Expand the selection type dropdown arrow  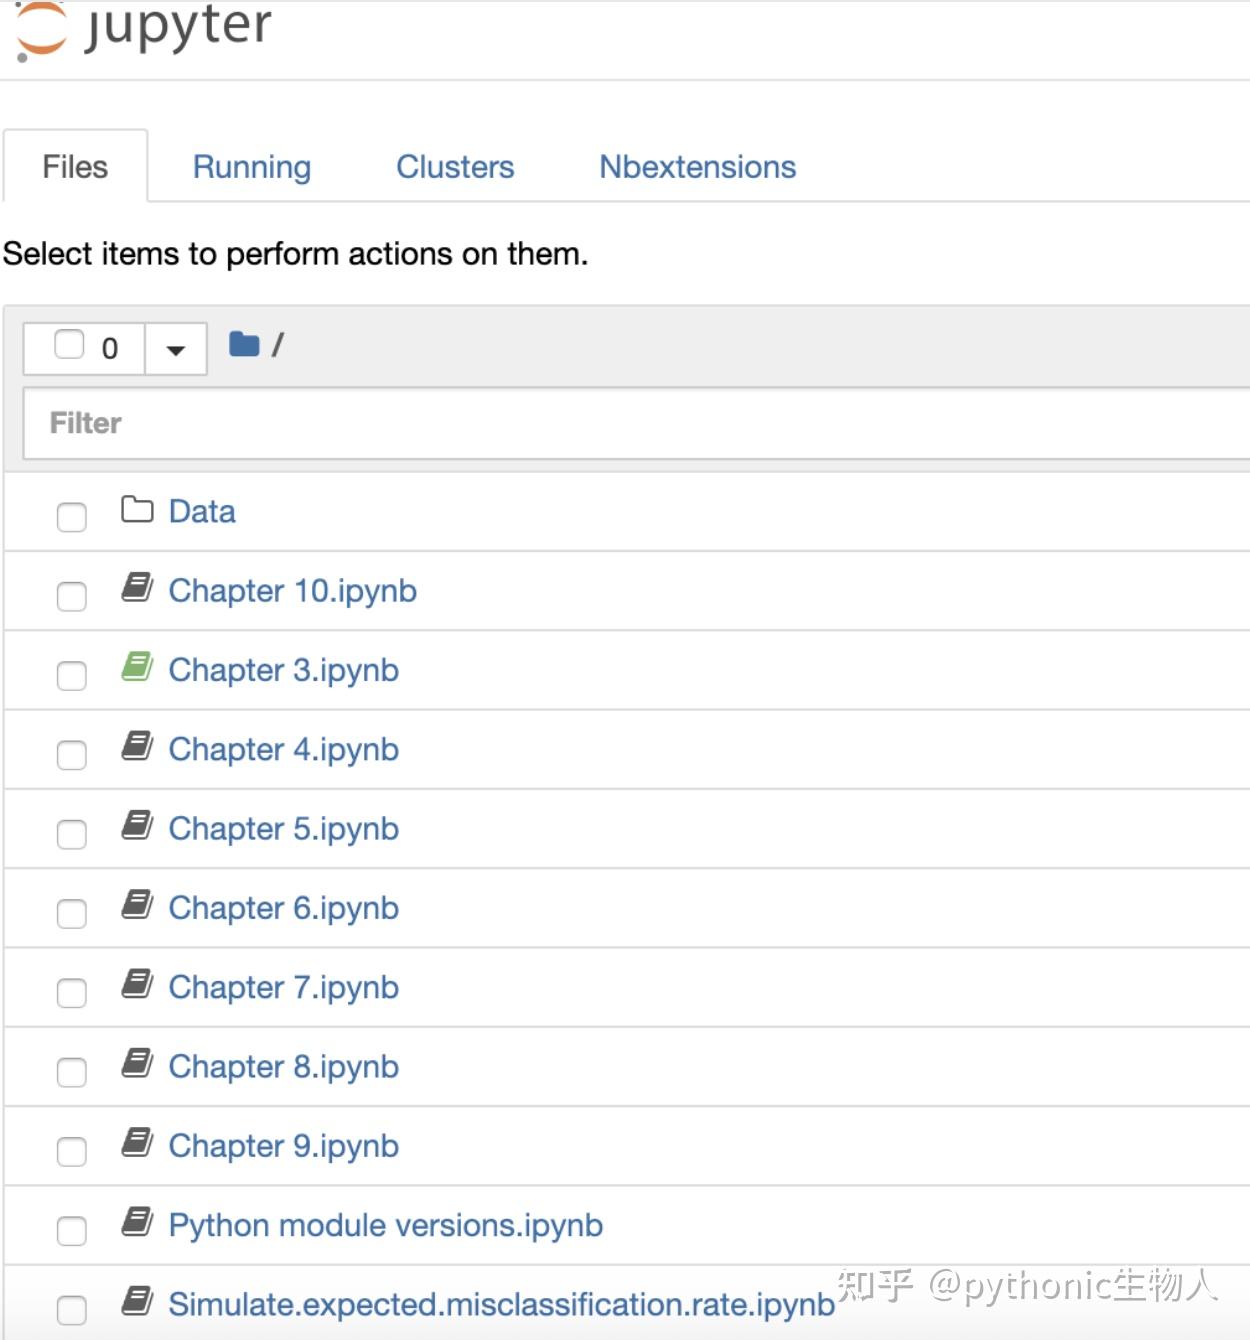click(176, 349)
